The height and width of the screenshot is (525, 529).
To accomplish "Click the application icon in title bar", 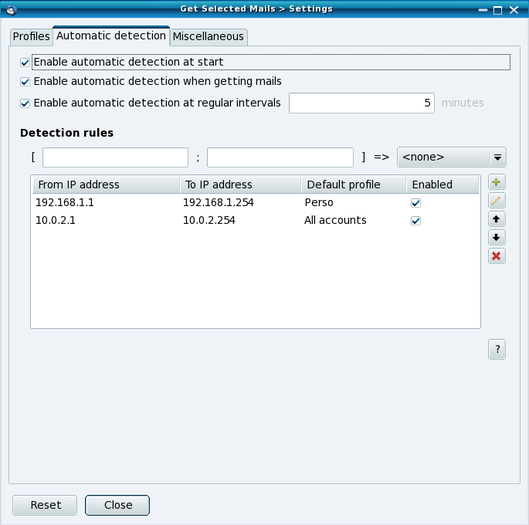I will point(11,9).
